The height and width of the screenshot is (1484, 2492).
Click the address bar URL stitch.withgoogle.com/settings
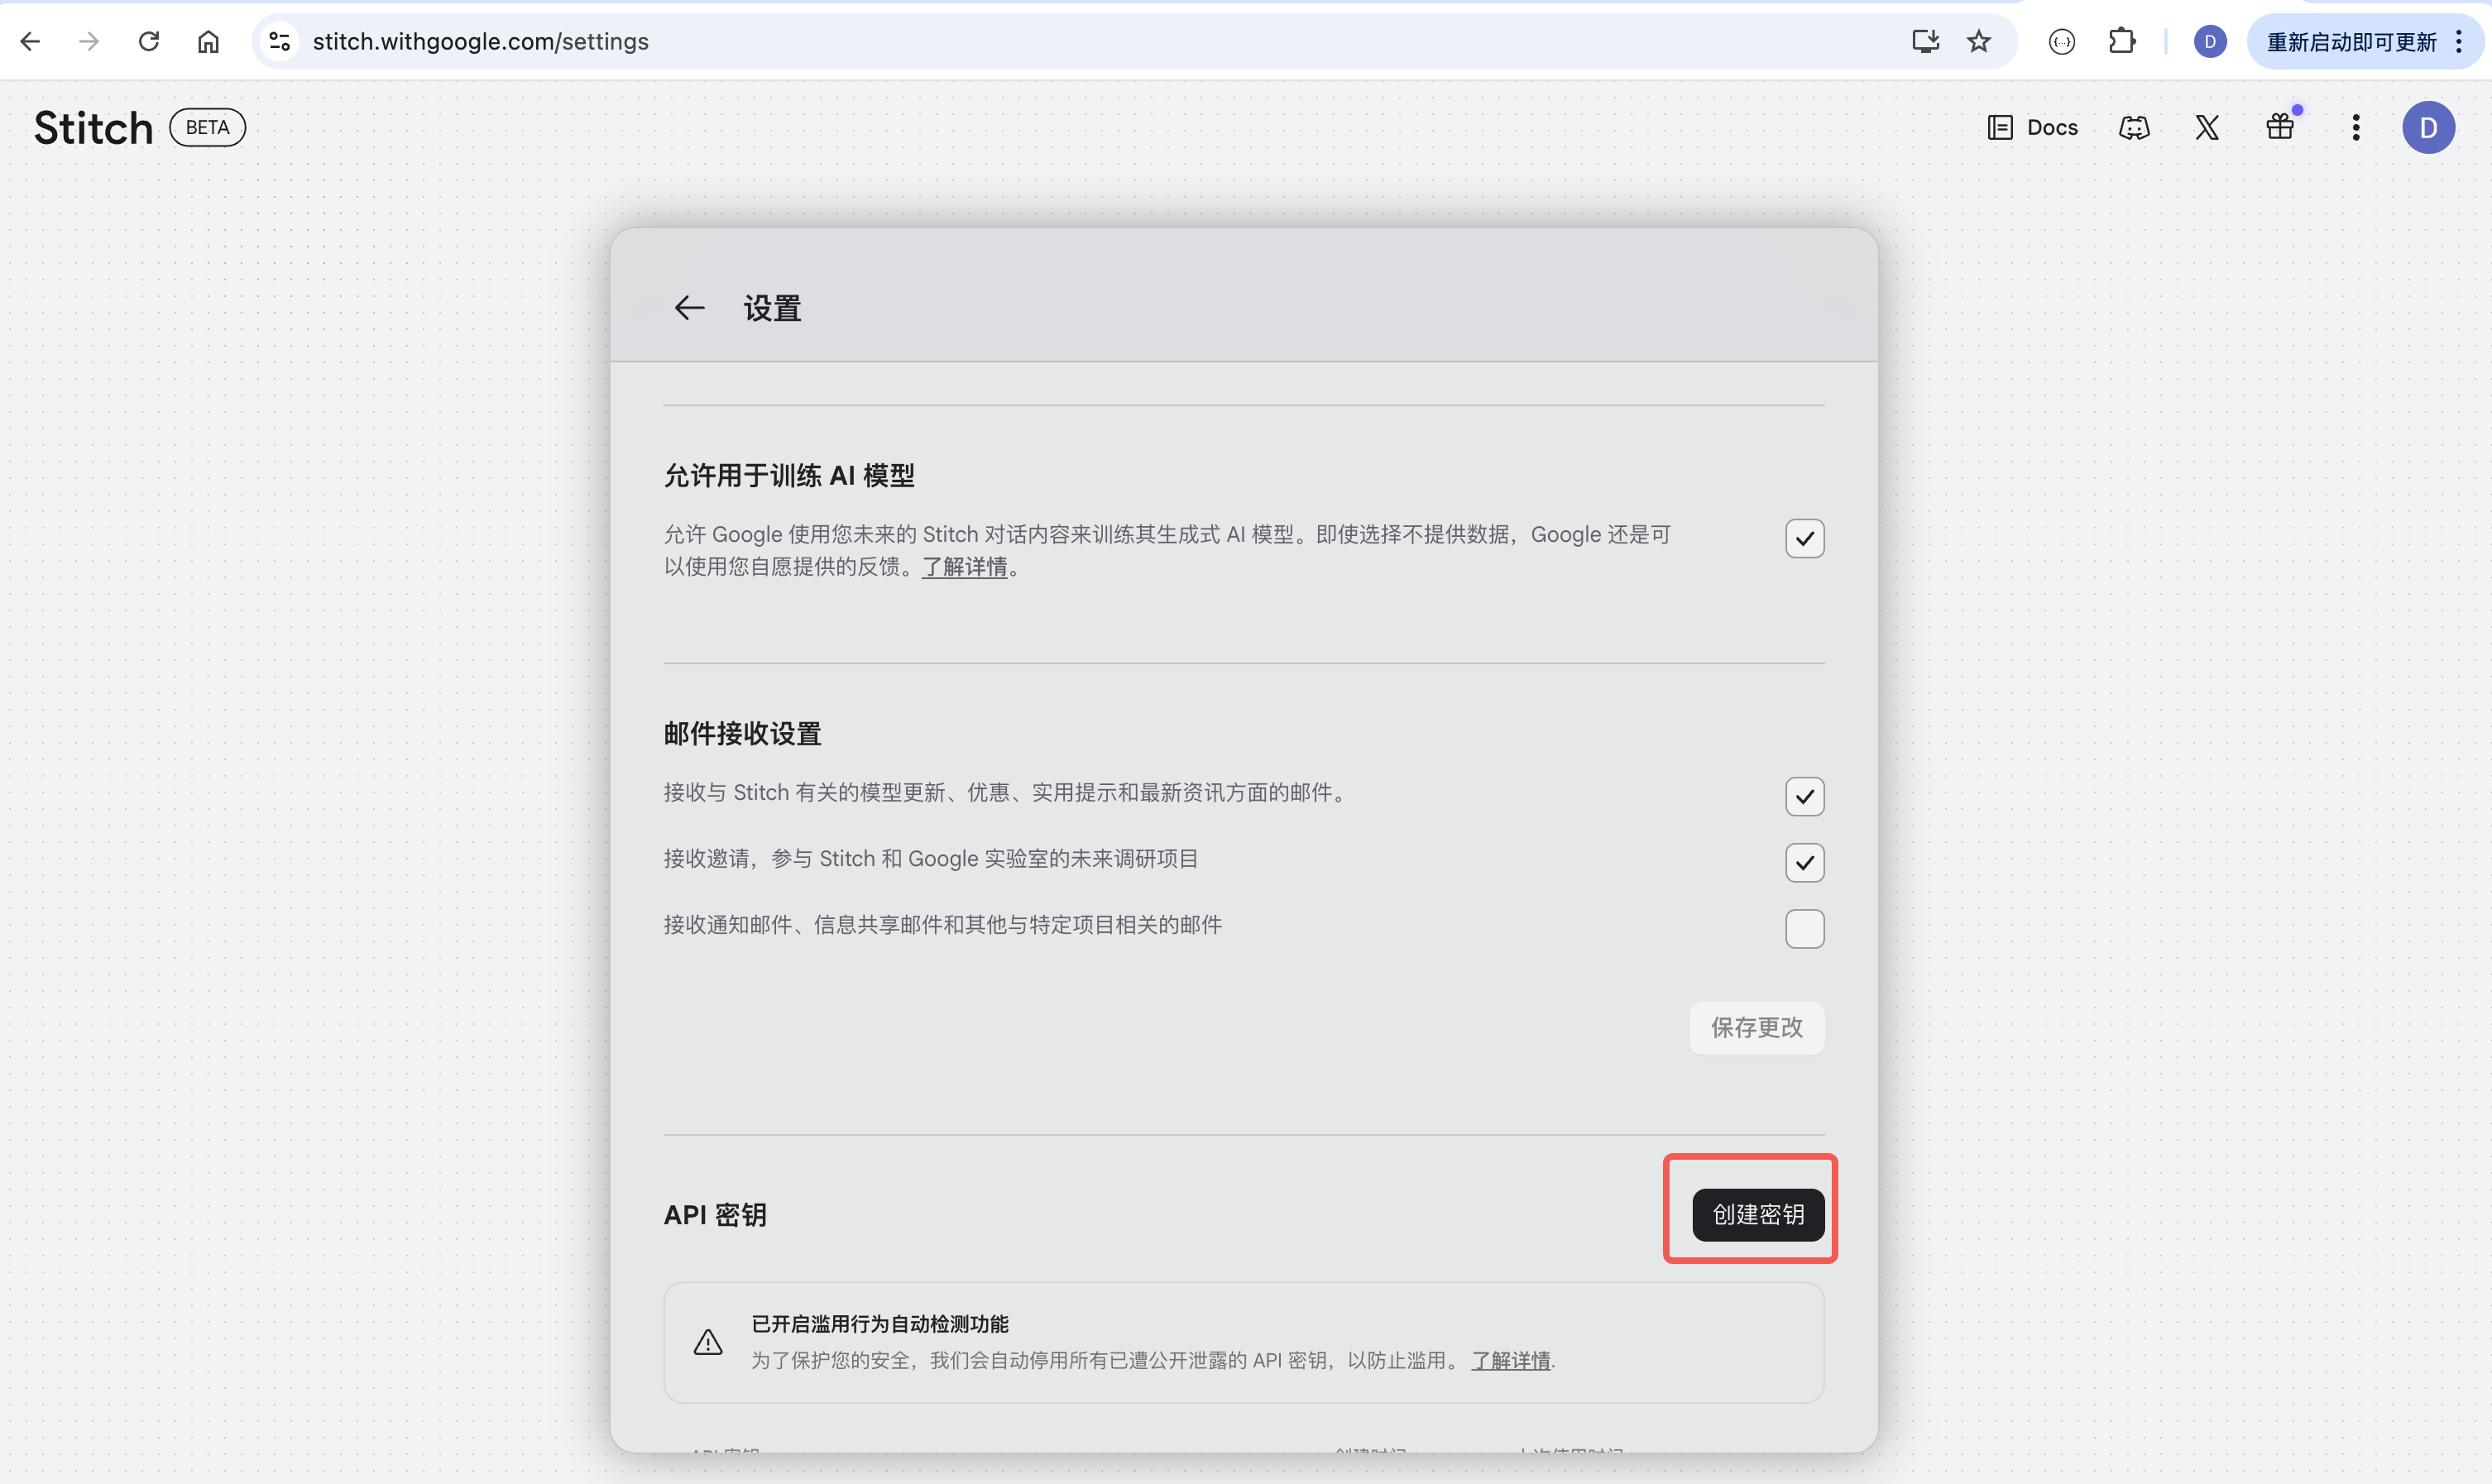tap(480, 41)
